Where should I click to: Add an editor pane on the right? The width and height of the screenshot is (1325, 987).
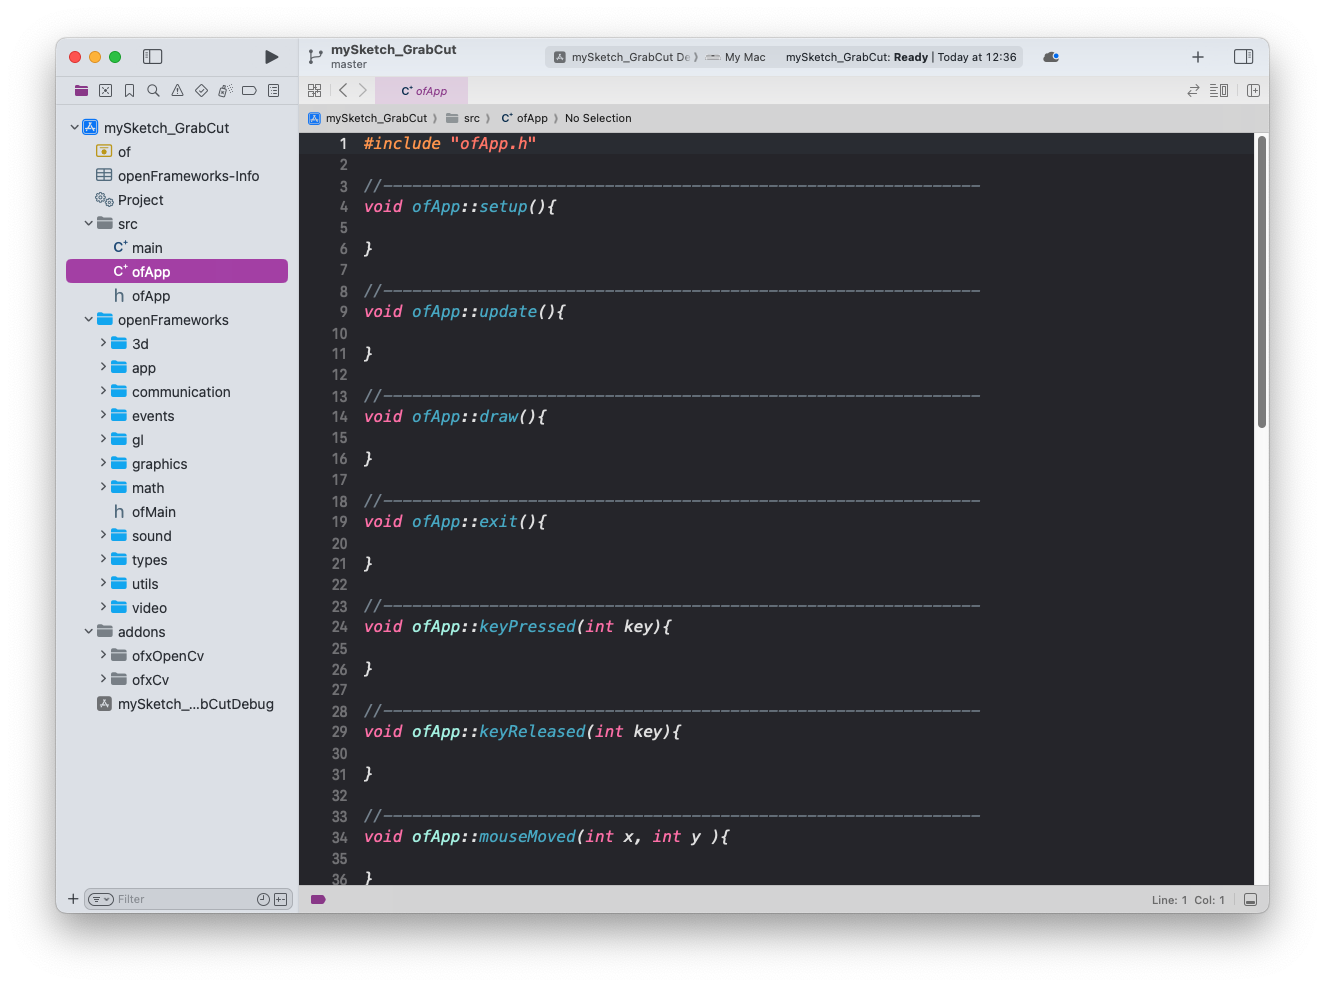click(x=1253, y=90)
